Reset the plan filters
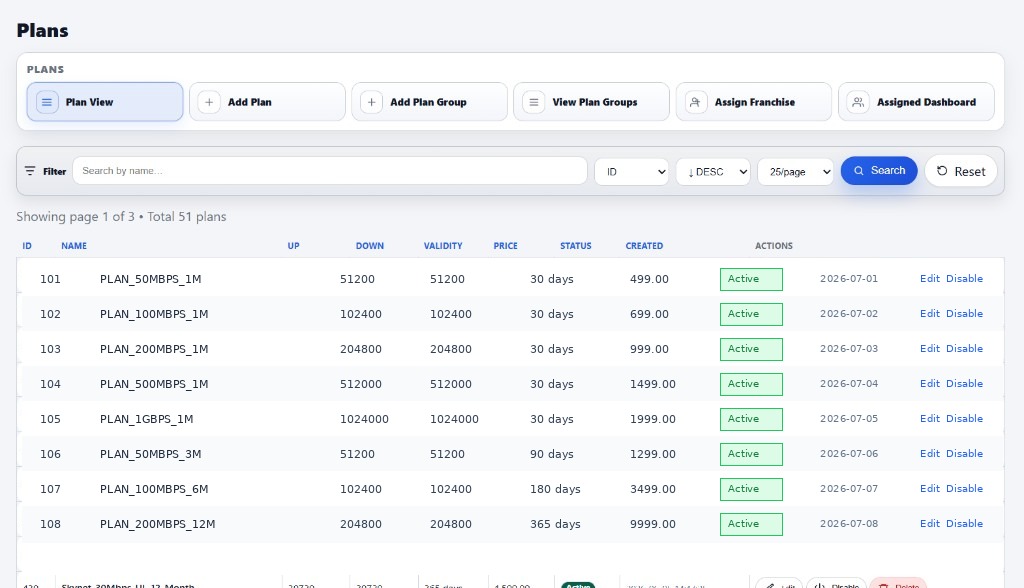1024x588 pixels. [x=961, y=171]
